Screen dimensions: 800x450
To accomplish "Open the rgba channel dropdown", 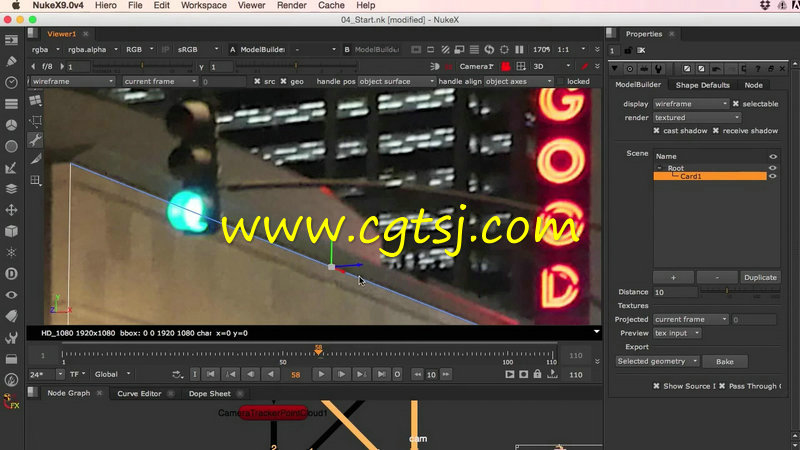I will point(45,49).
